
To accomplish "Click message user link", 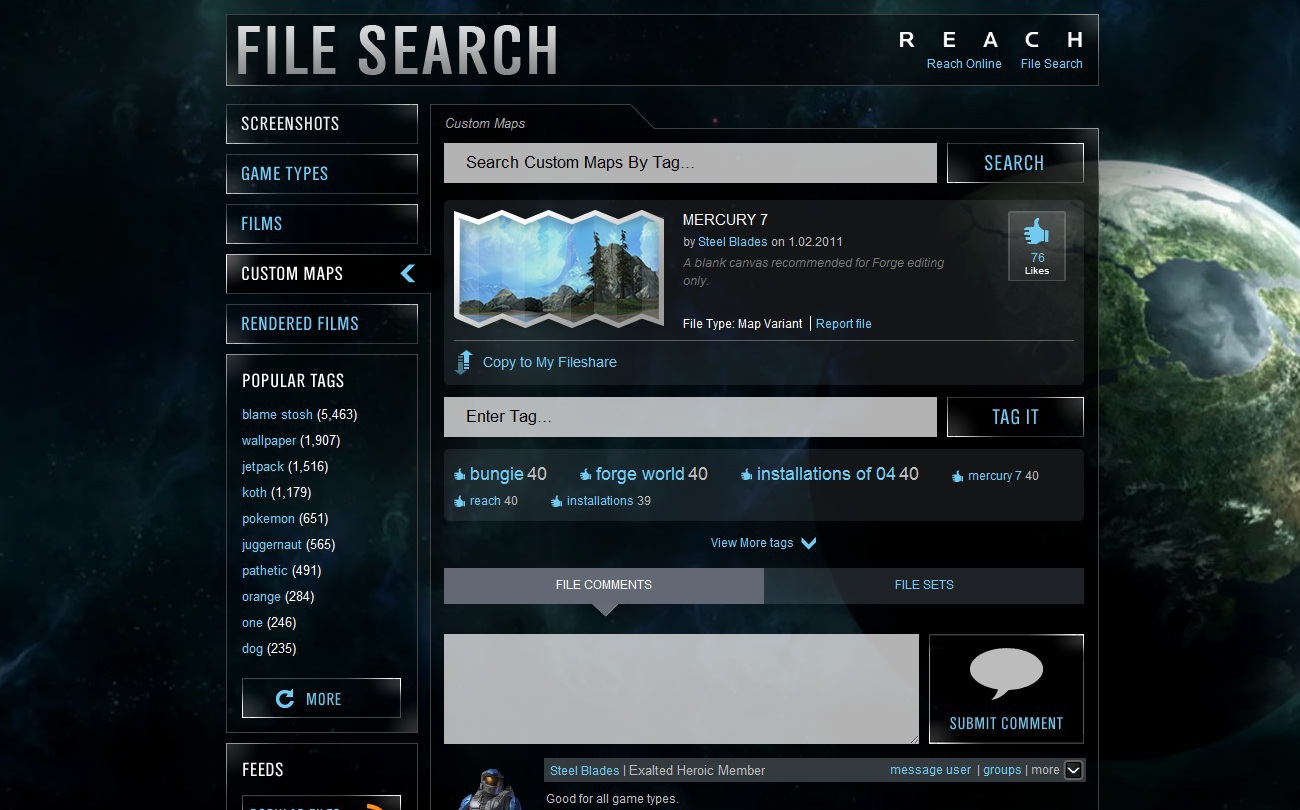I will (x=930, y=770).
